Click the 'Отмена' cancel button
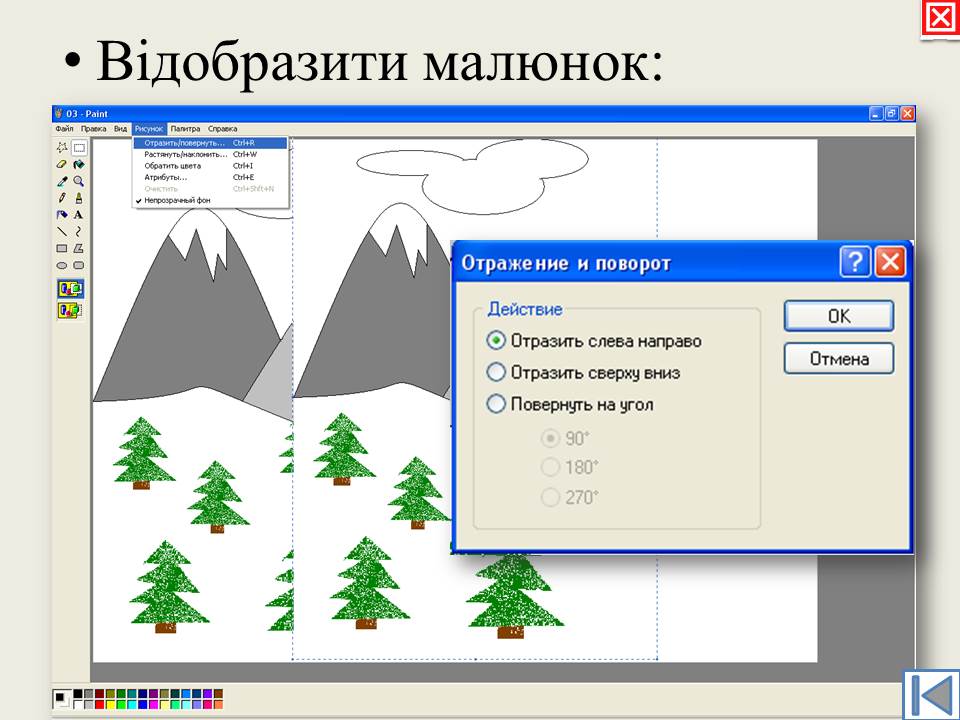Screen dimensions: 960x720 [x=838, y=359]
